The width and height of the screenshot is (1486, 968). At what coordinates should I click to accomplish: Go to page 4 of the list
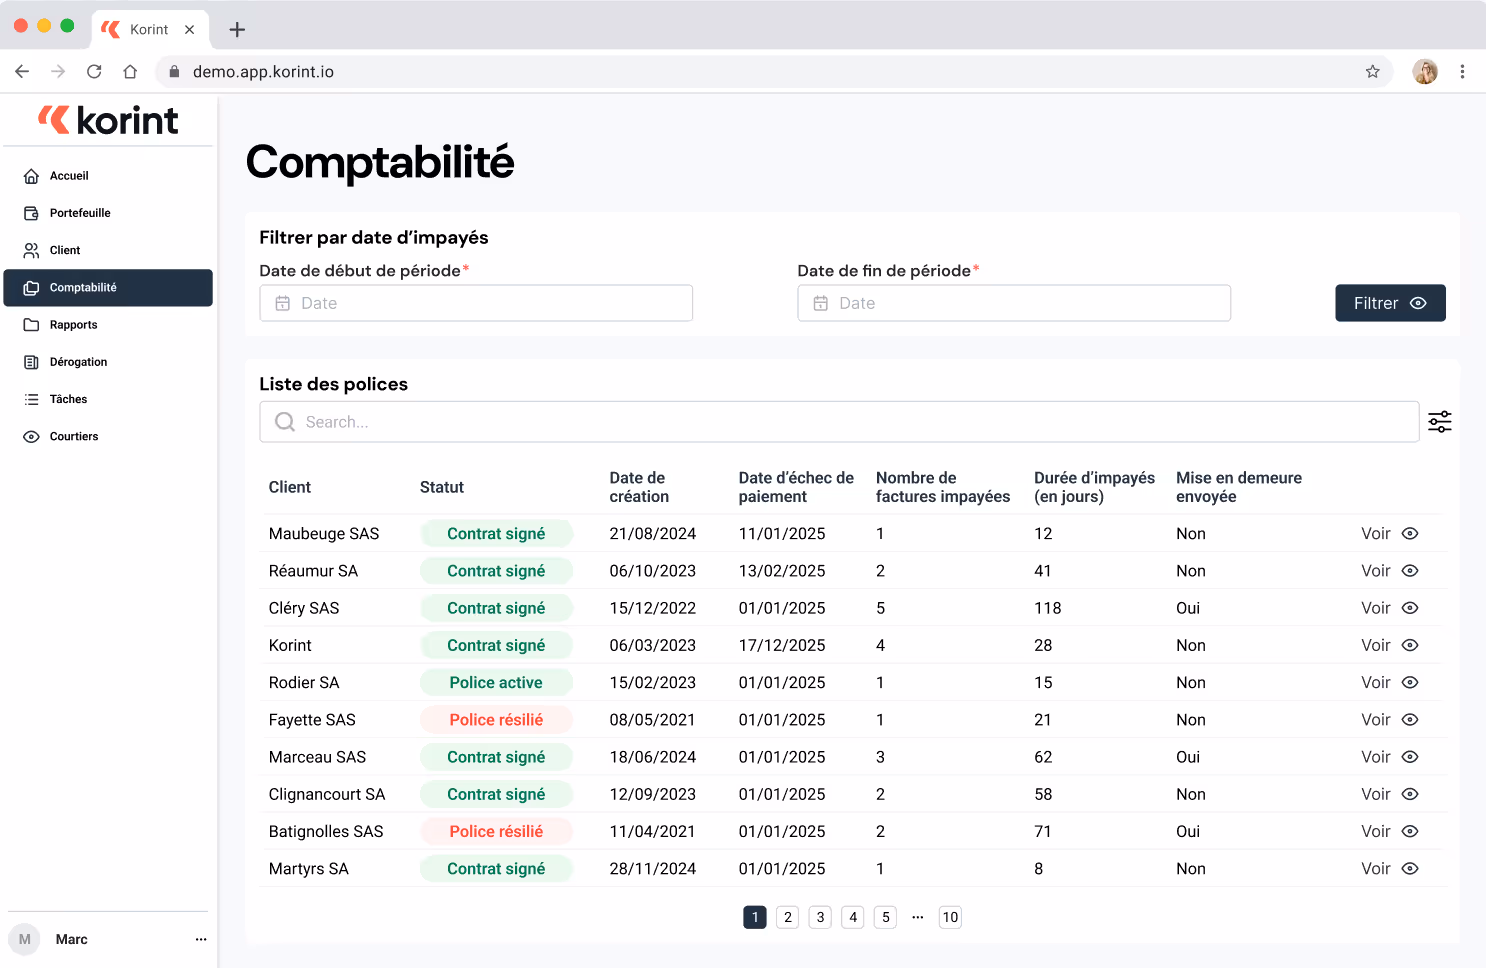[x=853, y=917]
